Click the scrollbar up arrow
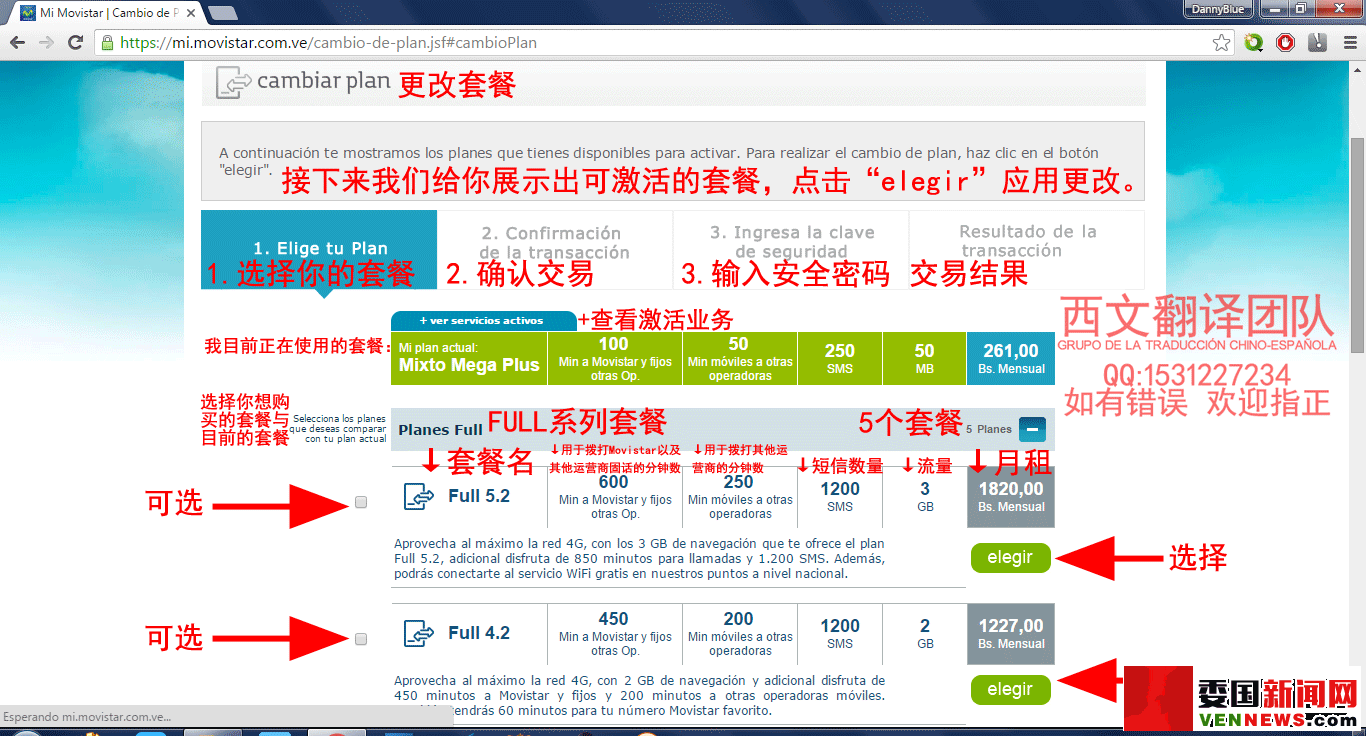1366x736 pixels. [1357, 69]
